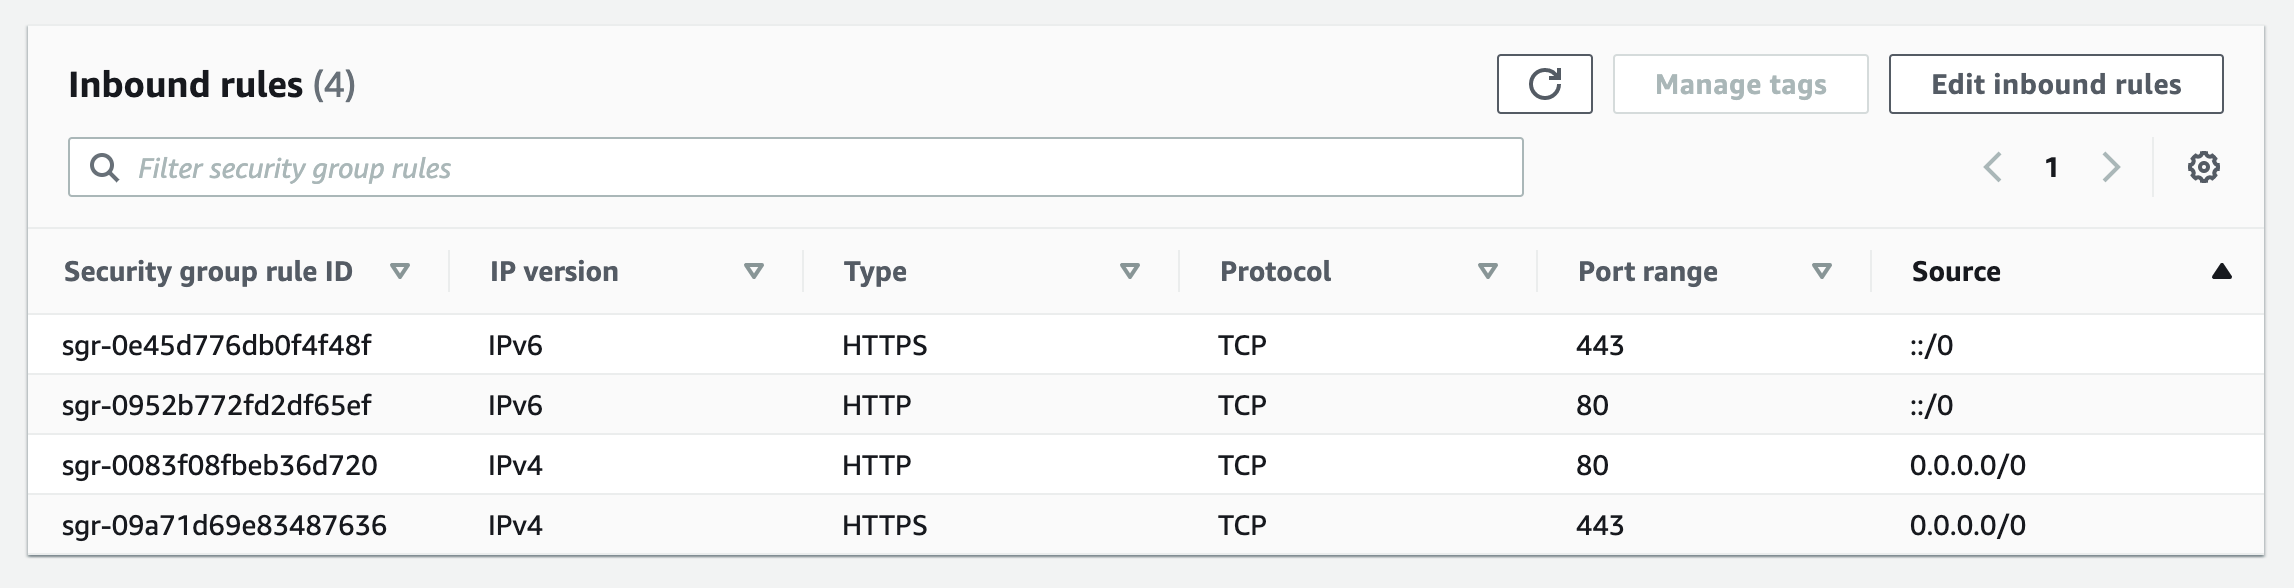Select rule sgr-0952b772fd2df65ef row
Viewport: 2294px width, 588px height.
216,405
